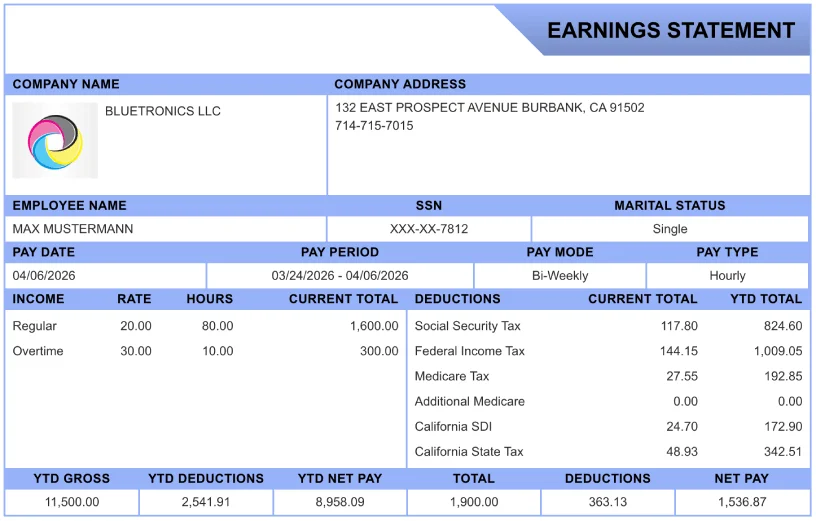
Task: Click the PAY PERIOD header
Action: coord(340,252)
